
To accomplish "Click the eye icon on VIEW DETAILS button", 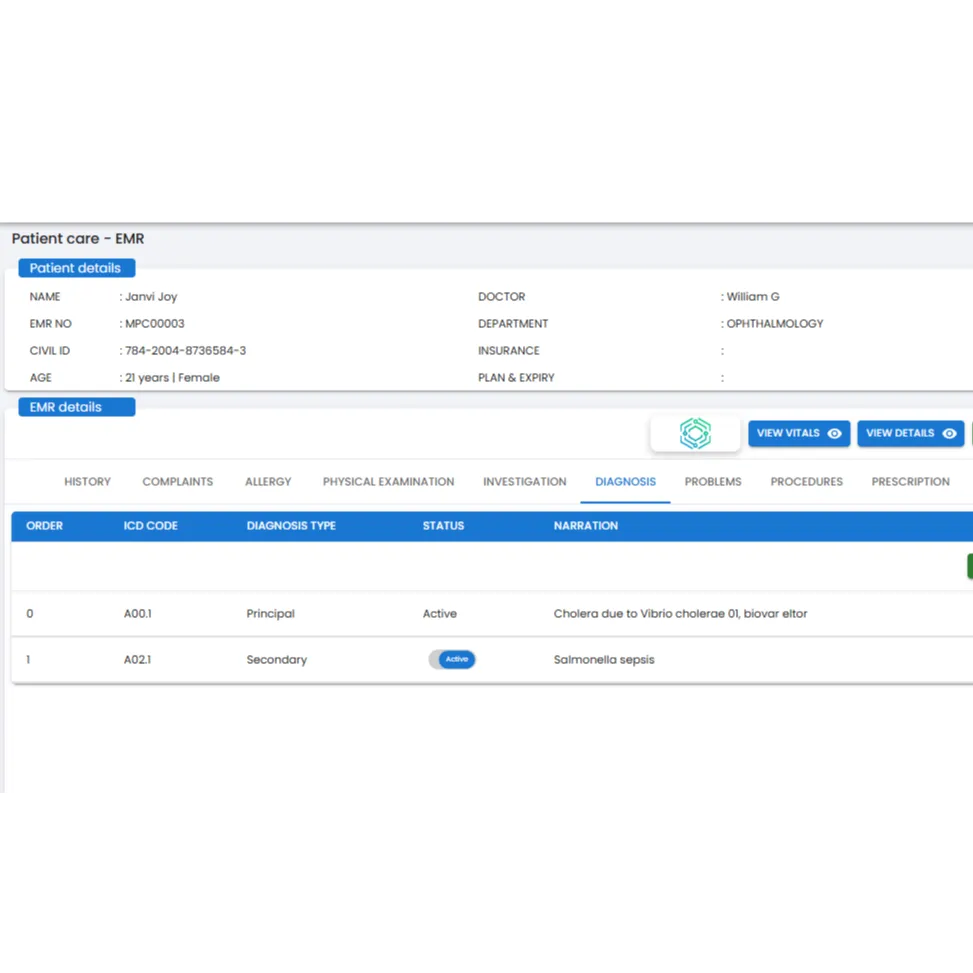I will coord(948,433).
